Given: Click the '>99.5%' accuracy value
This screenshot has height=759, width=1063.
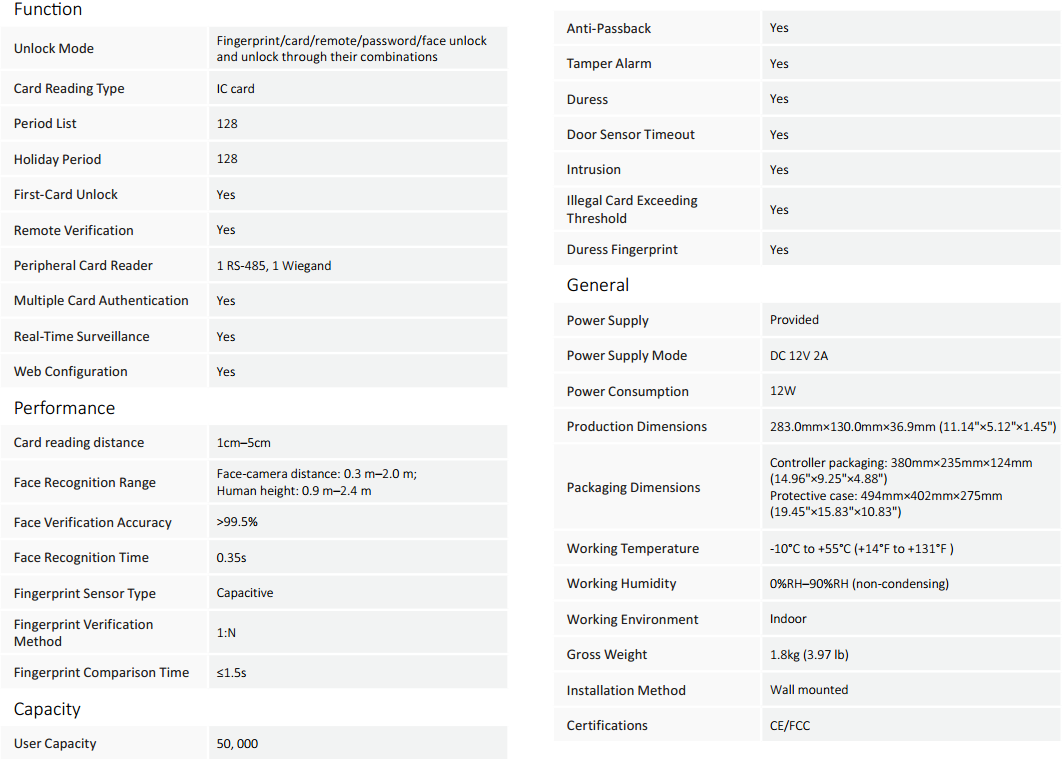Looking at the screenshot, I should coord(237,523).
